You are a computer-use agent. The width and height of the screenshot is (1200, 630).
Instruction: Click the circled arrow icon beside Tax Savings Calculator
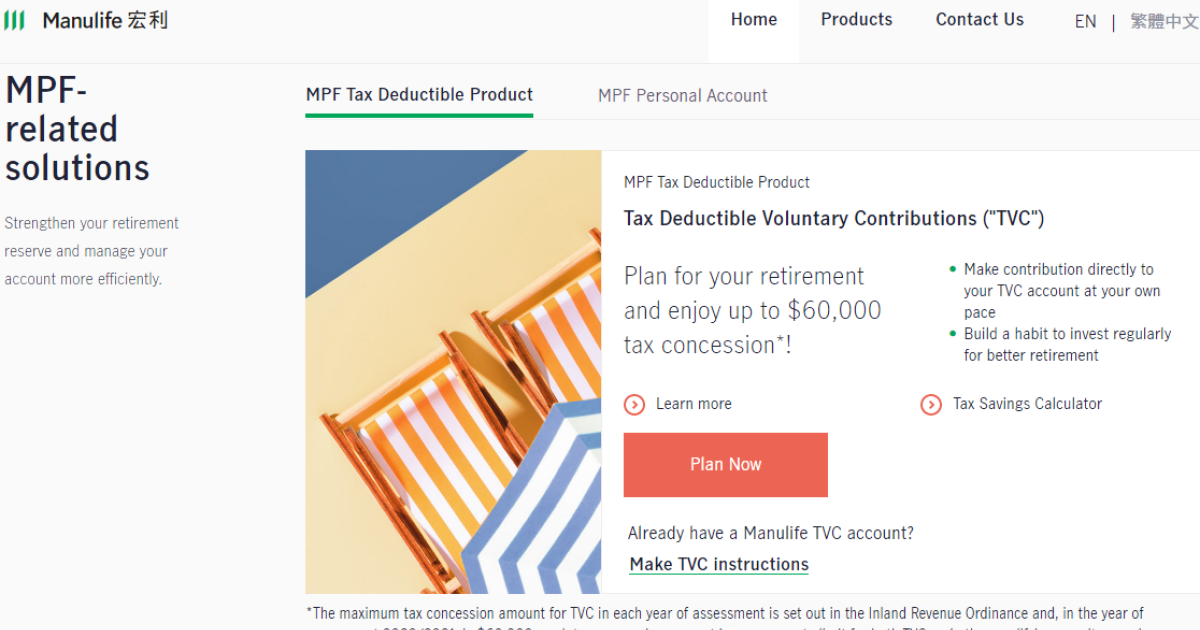click(931, 405)
